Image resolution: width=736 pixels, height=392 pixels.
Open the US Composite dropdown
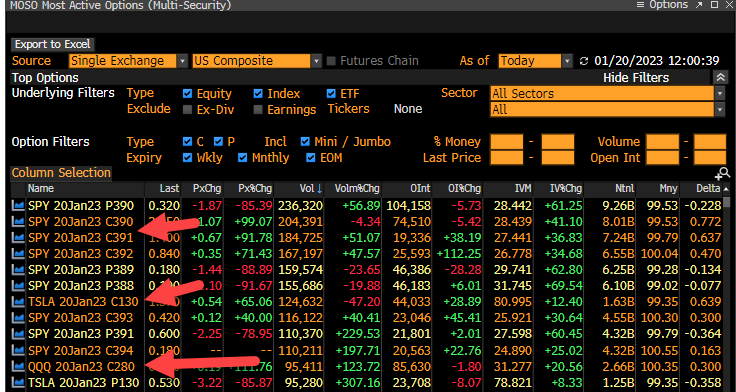coord(257,61)
